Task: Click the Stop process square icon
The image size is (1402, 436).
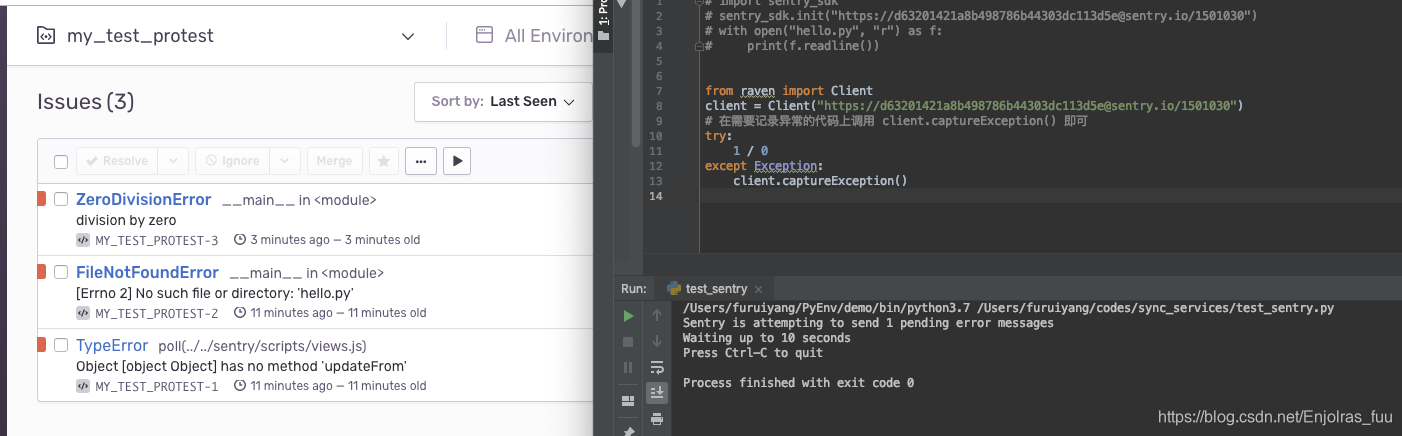Action: coord(629,342)
